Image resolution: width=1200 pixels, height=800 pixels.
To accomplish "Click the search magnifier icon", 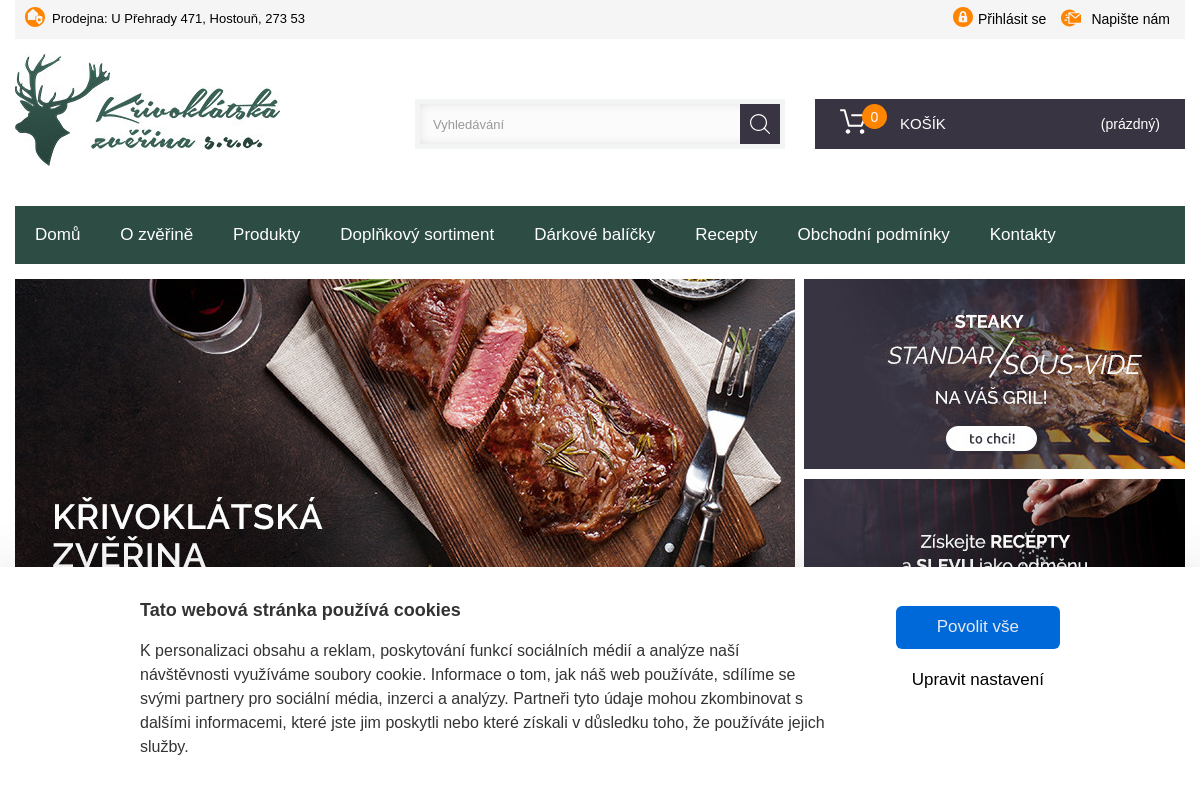I will pyautogui.click(x=760, y=124).
